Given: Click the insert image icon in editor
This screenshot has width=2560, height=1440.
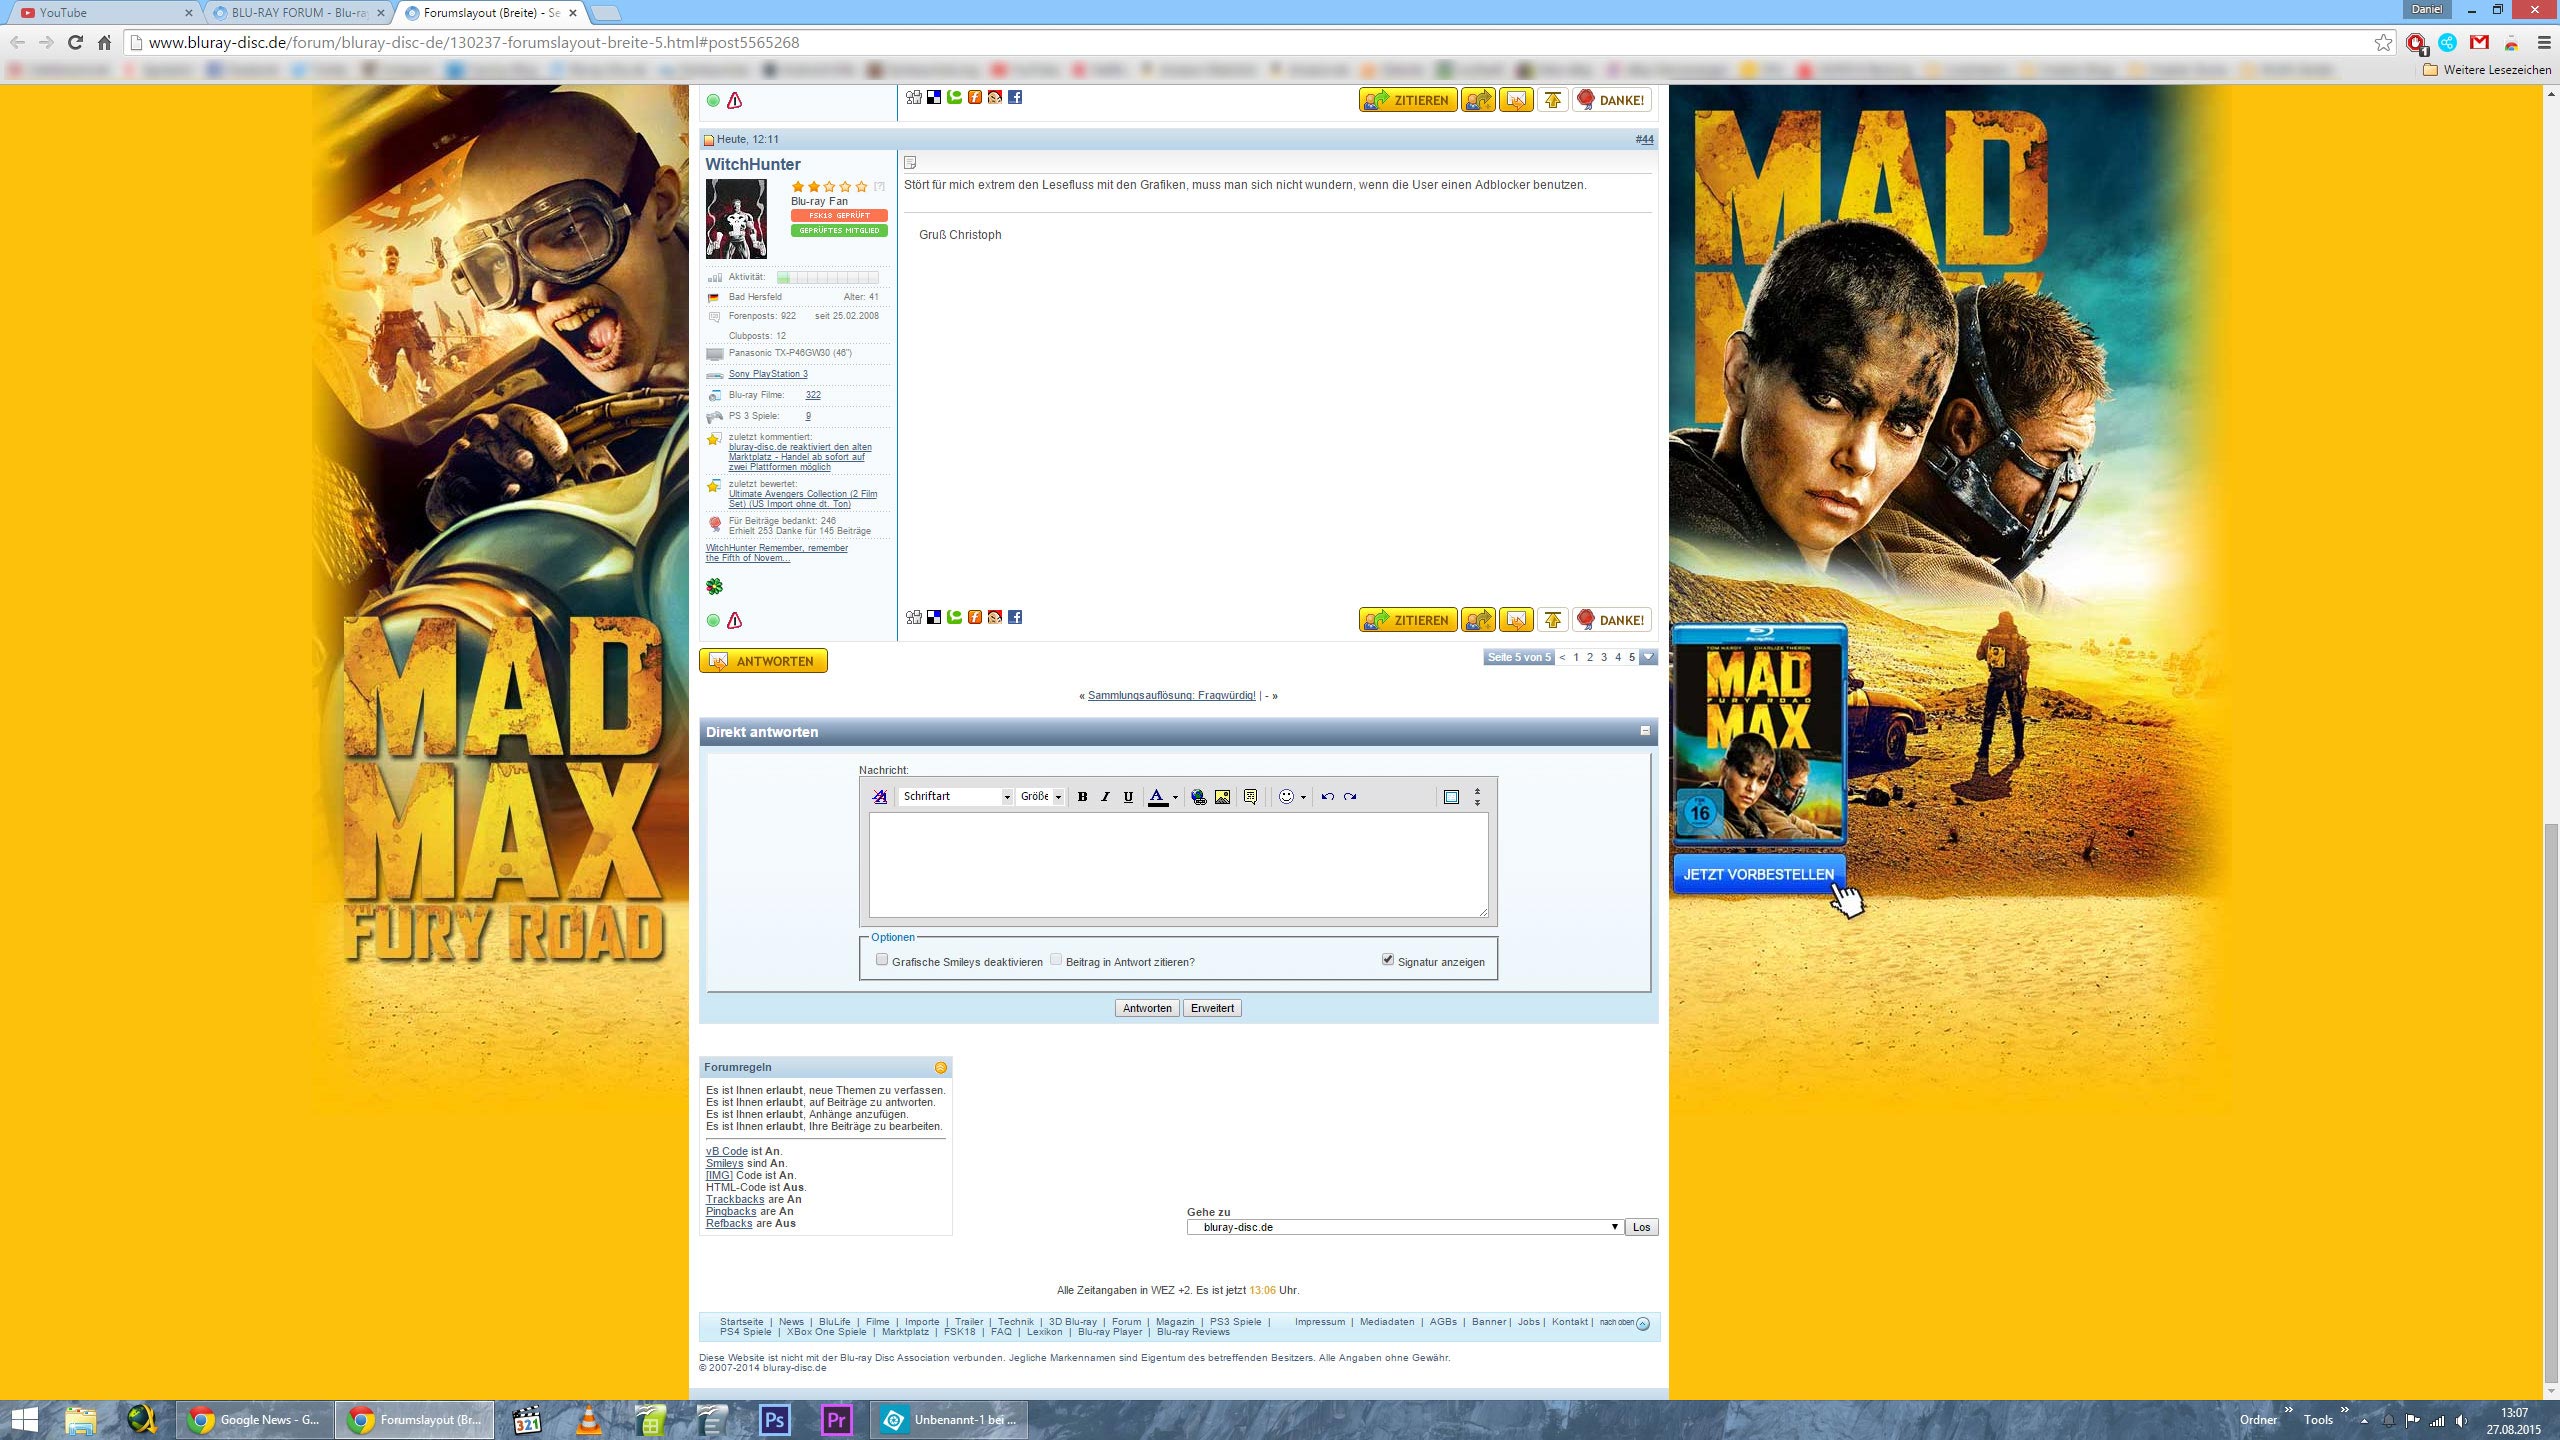Looking at the screenshot, I should [x=1222, y=797].
